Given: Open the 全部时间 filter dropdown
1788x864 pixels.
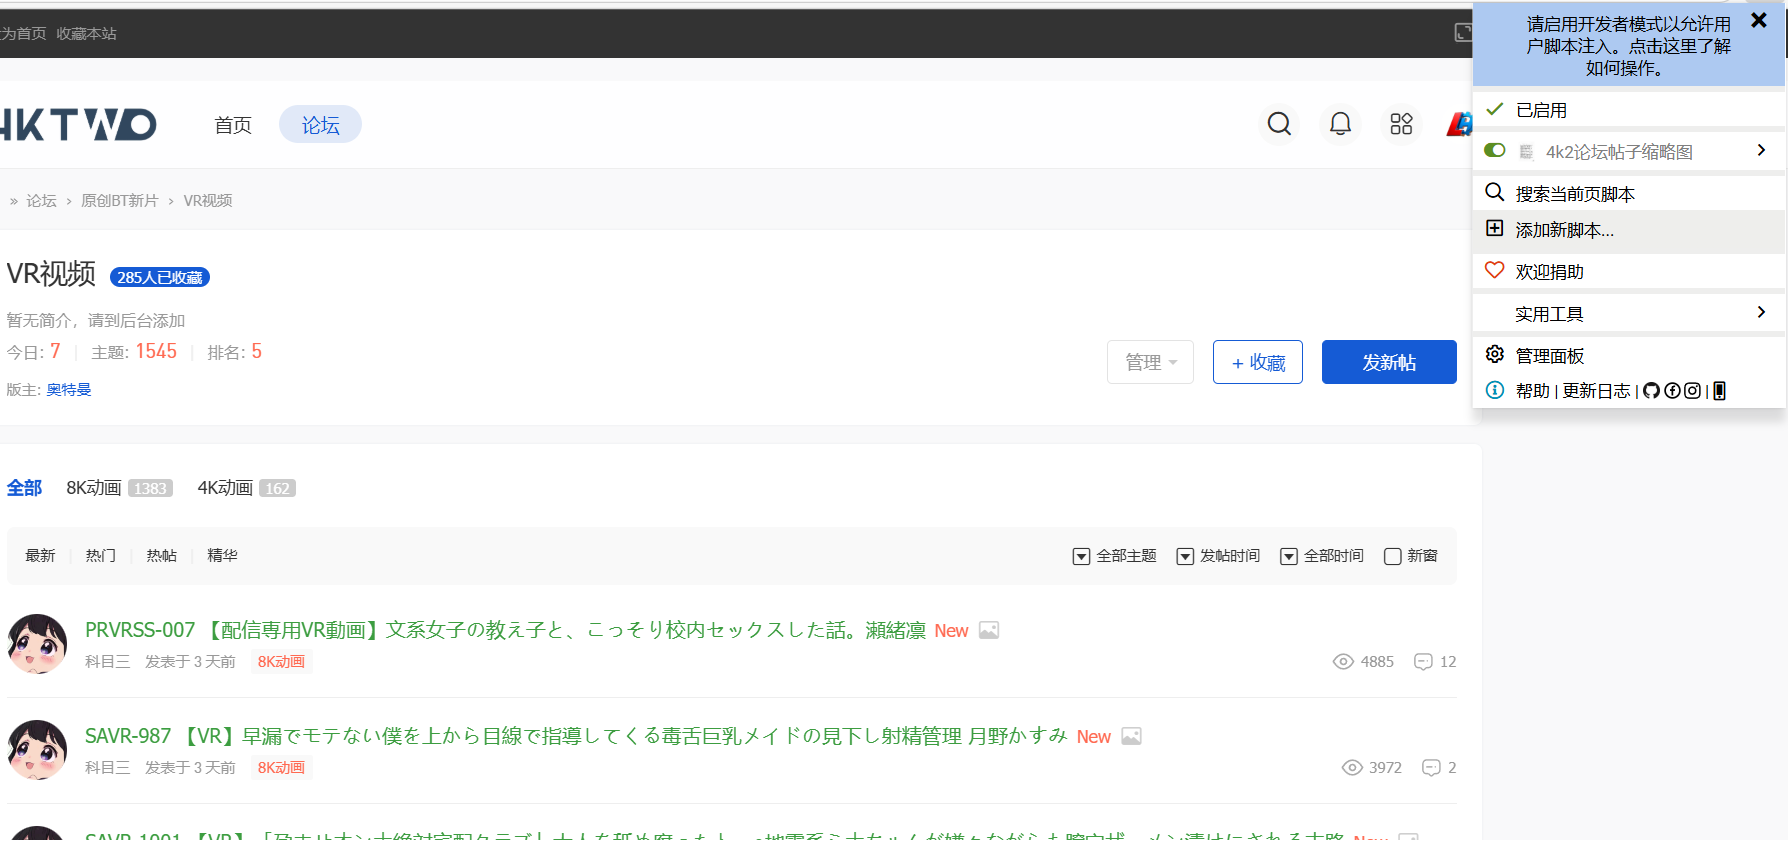Looking at the screenshot, I should pyautogui.click(x=1322, y=556).
